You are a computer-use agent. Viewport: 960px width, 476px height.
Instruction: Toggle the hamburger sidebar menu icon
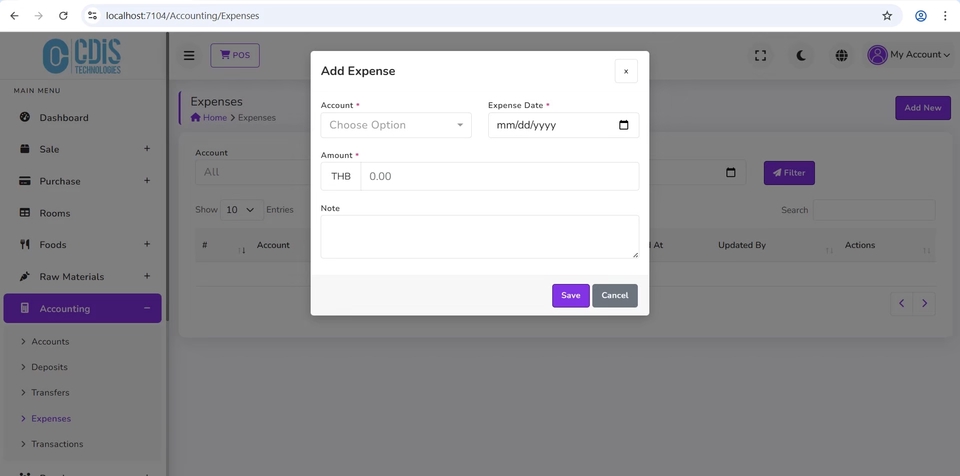[x=189, y=55]
